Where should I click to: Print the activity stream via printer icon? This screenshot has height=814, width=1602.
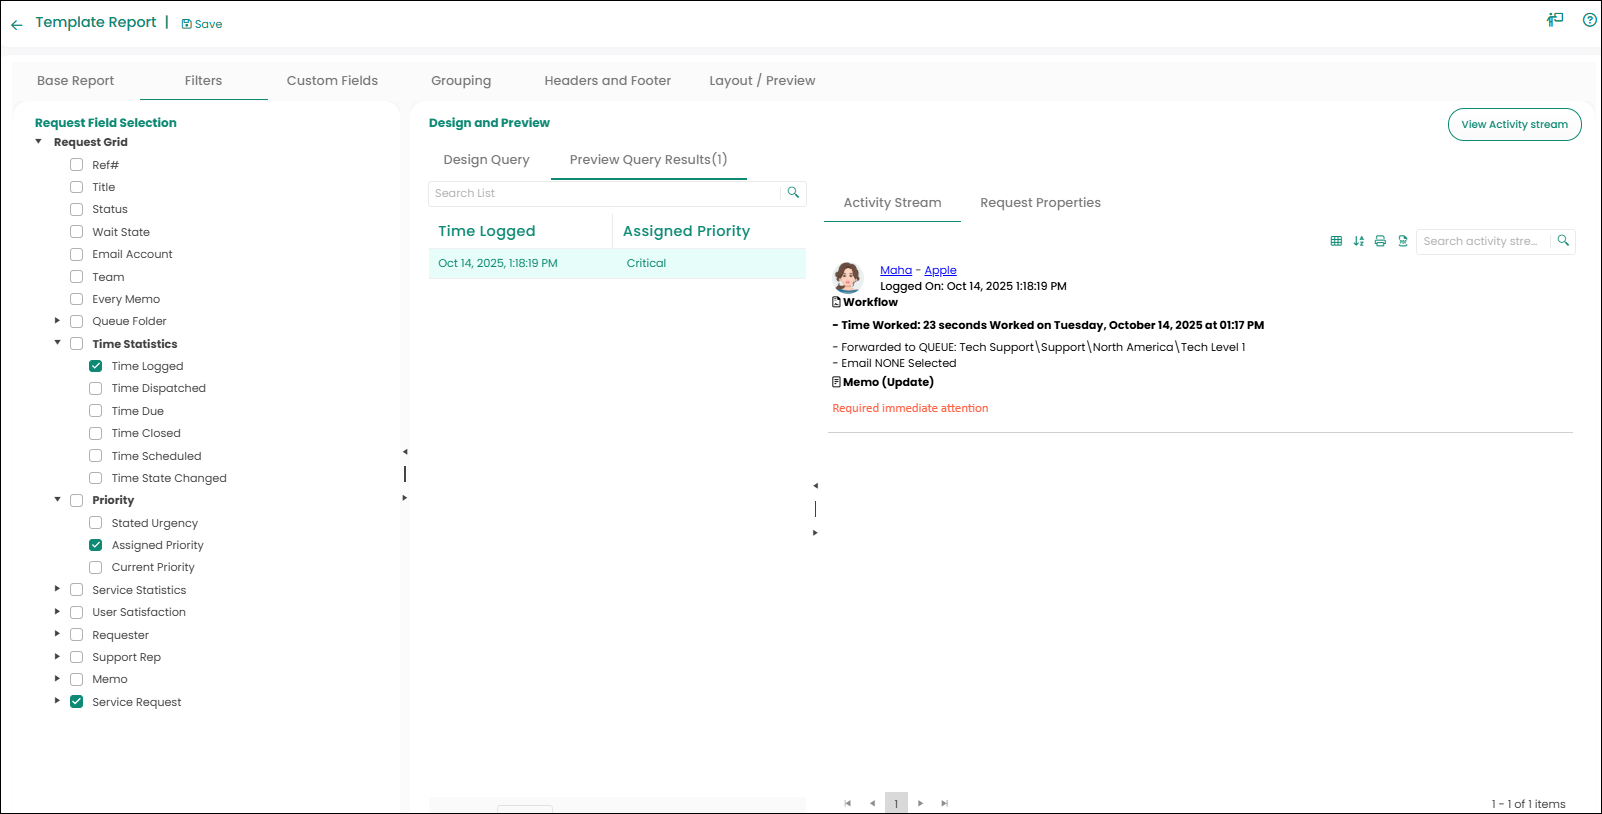(x=1380, y=241)
